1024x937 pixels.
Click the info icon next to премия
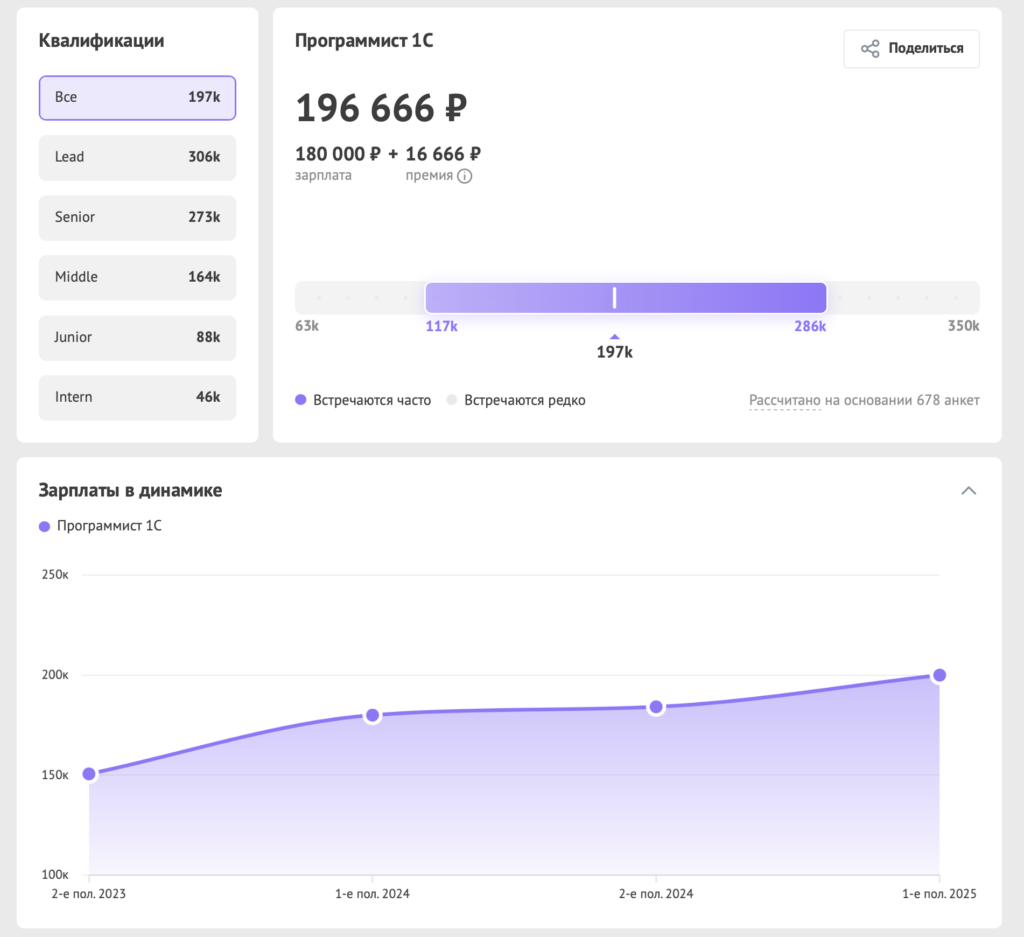click(464, 176)
